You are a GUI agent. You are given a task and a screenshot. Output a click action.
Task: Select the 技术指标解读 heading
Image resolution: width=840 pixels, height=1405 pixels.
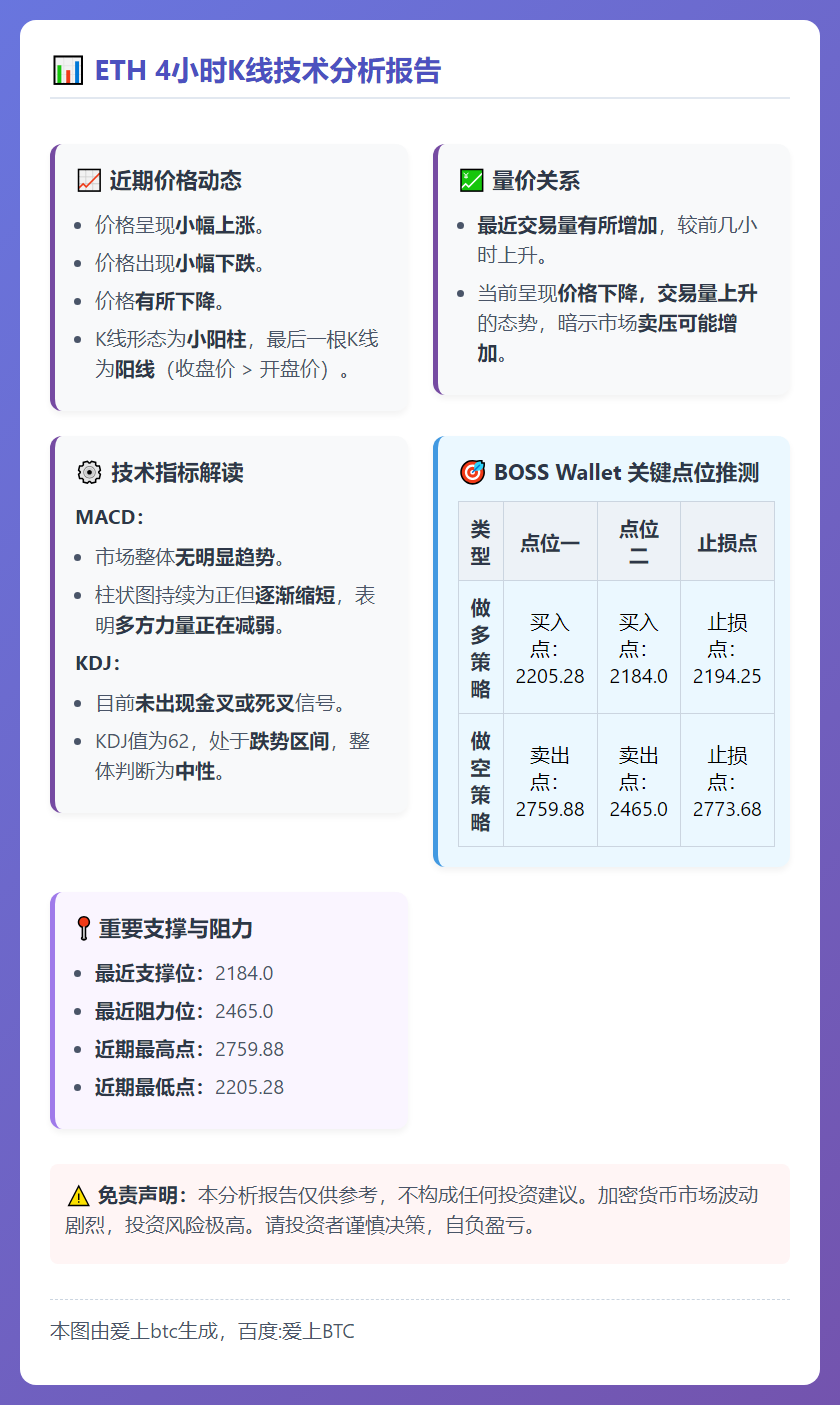pos(176,473)
